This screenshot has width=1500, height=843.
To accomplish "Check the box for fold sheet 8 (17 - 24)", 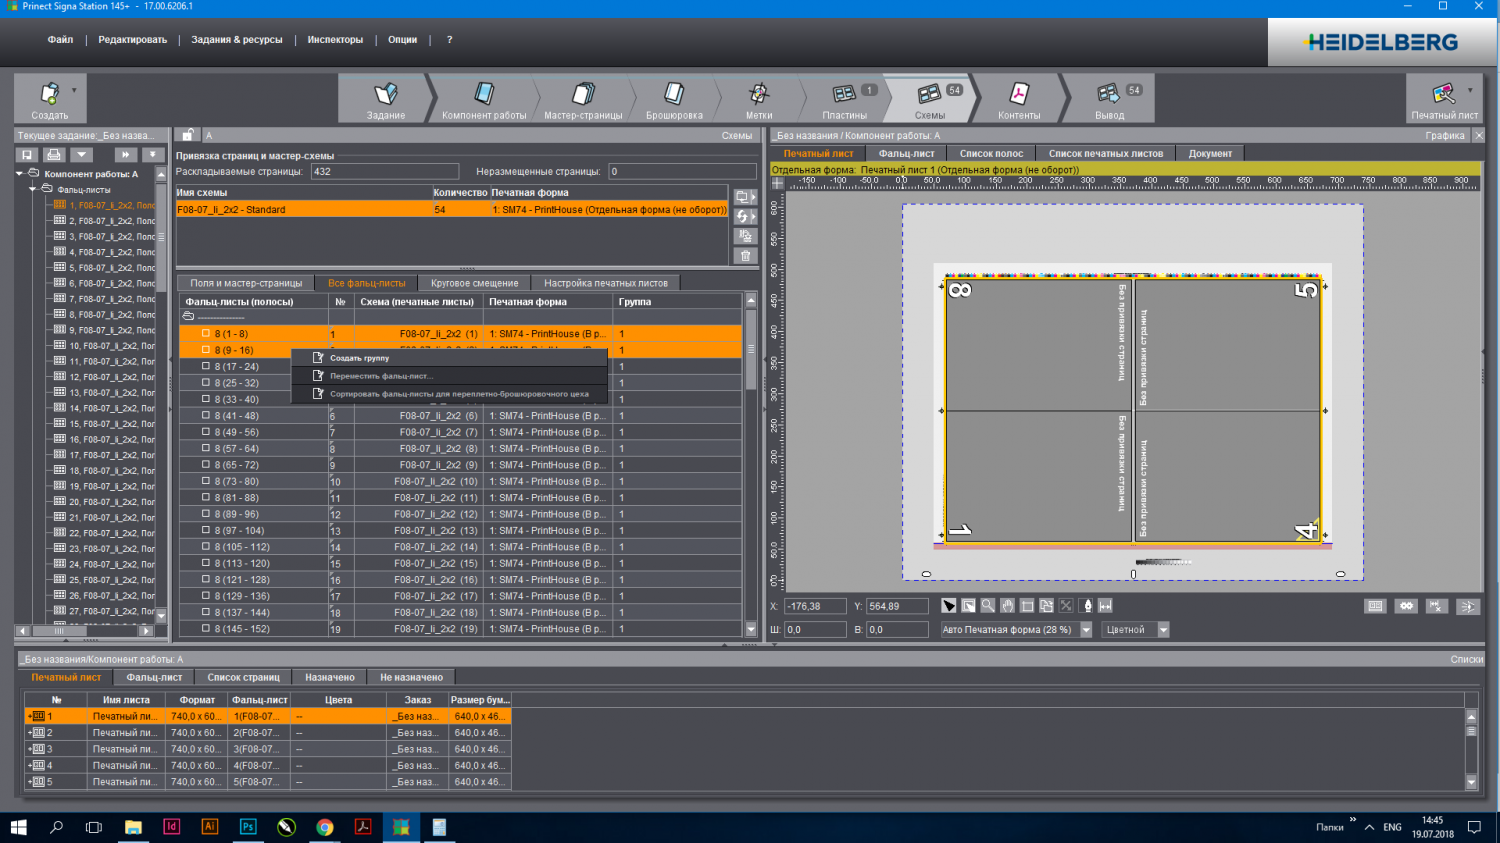I will (206, 367).
